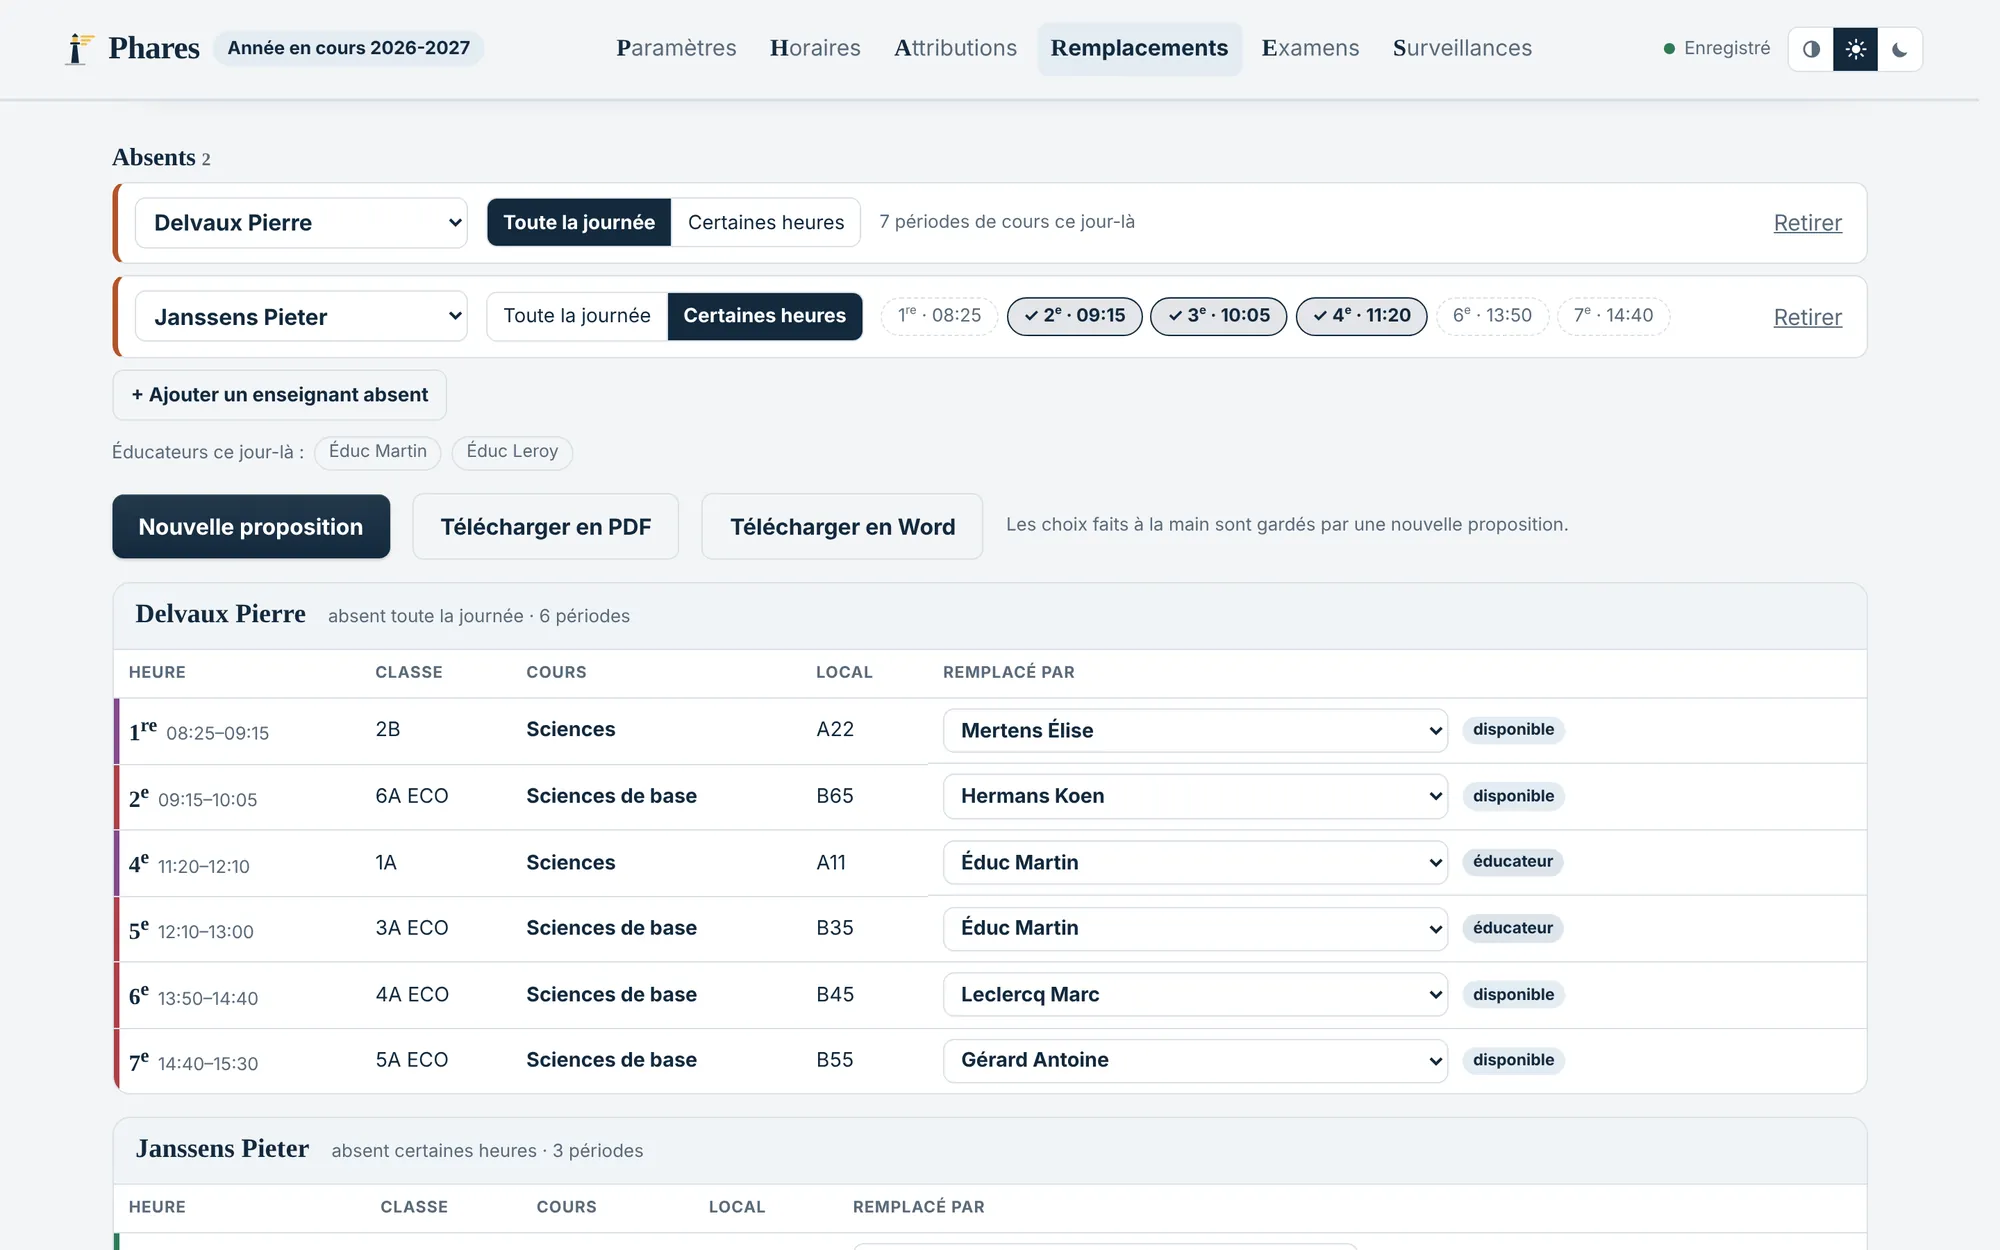Switch to auto contrast theme icon

(x=1811, y=49)
